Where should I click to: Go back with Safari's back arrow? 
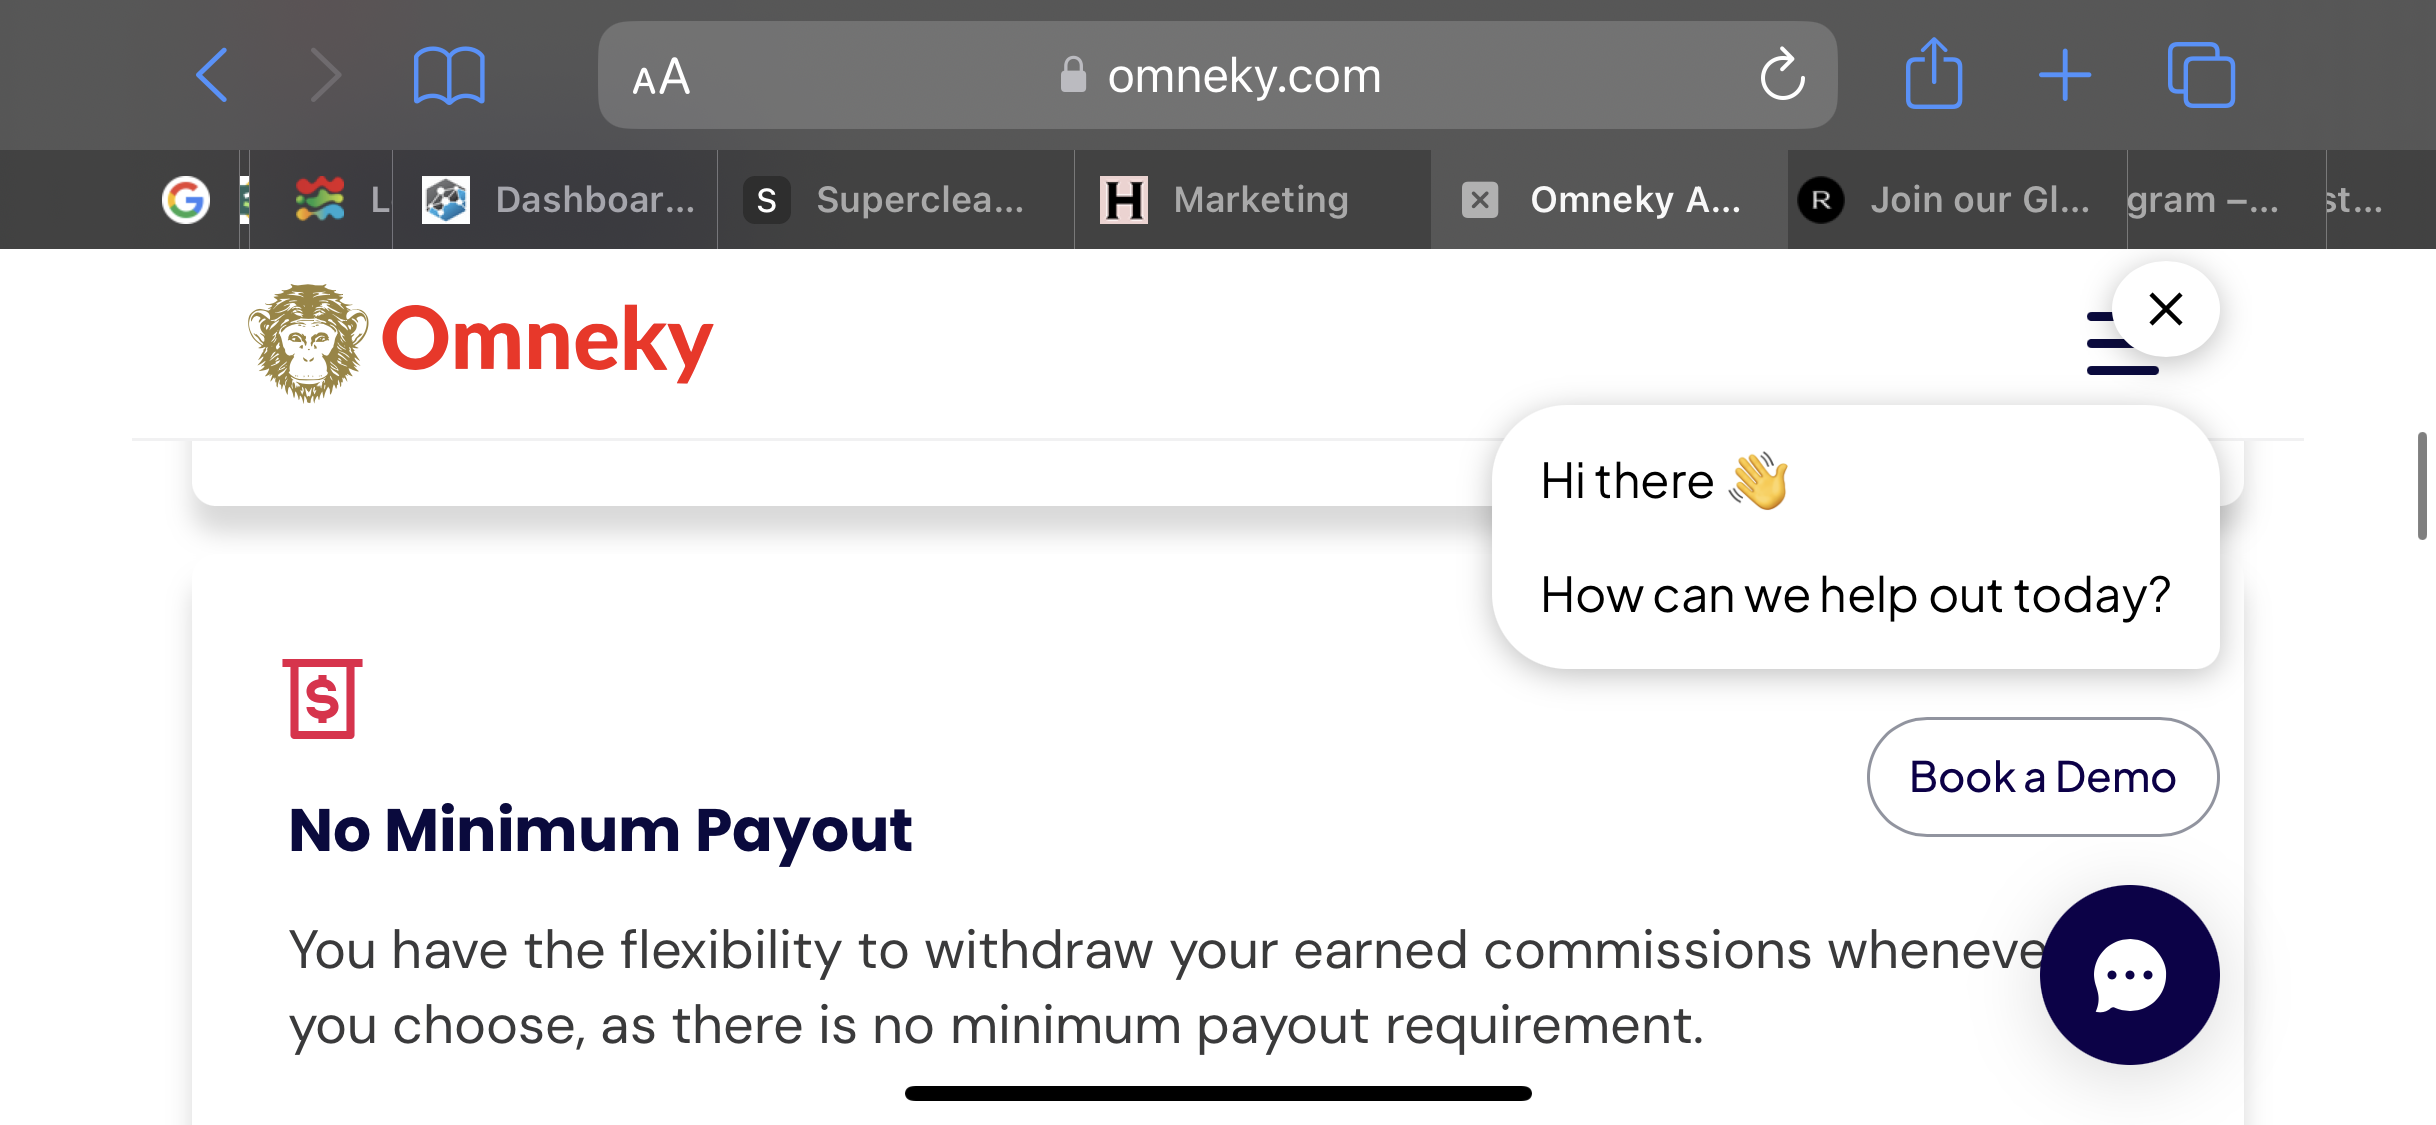(212, 75)
